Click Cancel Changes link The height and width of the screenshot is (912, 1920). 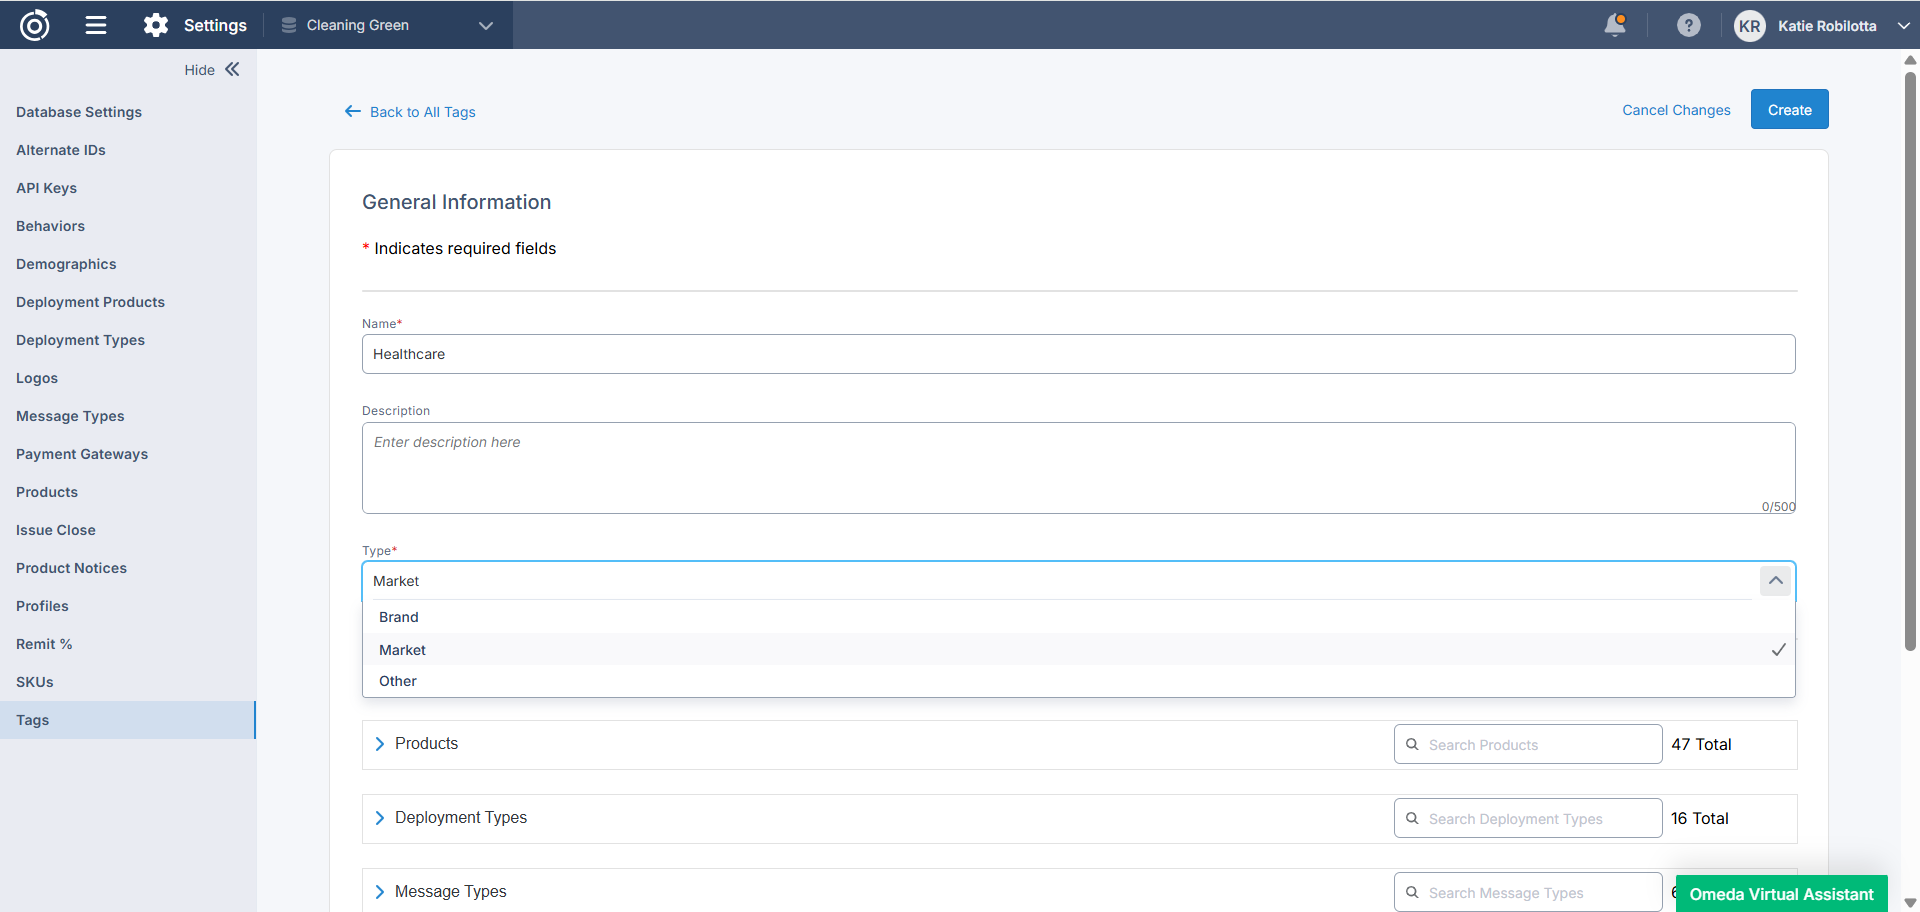1675,110
